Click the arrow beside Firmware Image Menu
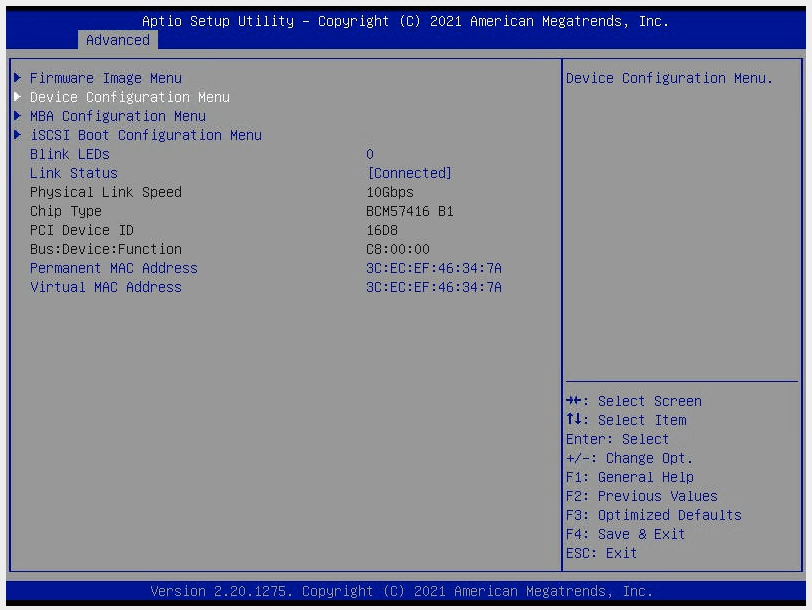 [17, 78]
